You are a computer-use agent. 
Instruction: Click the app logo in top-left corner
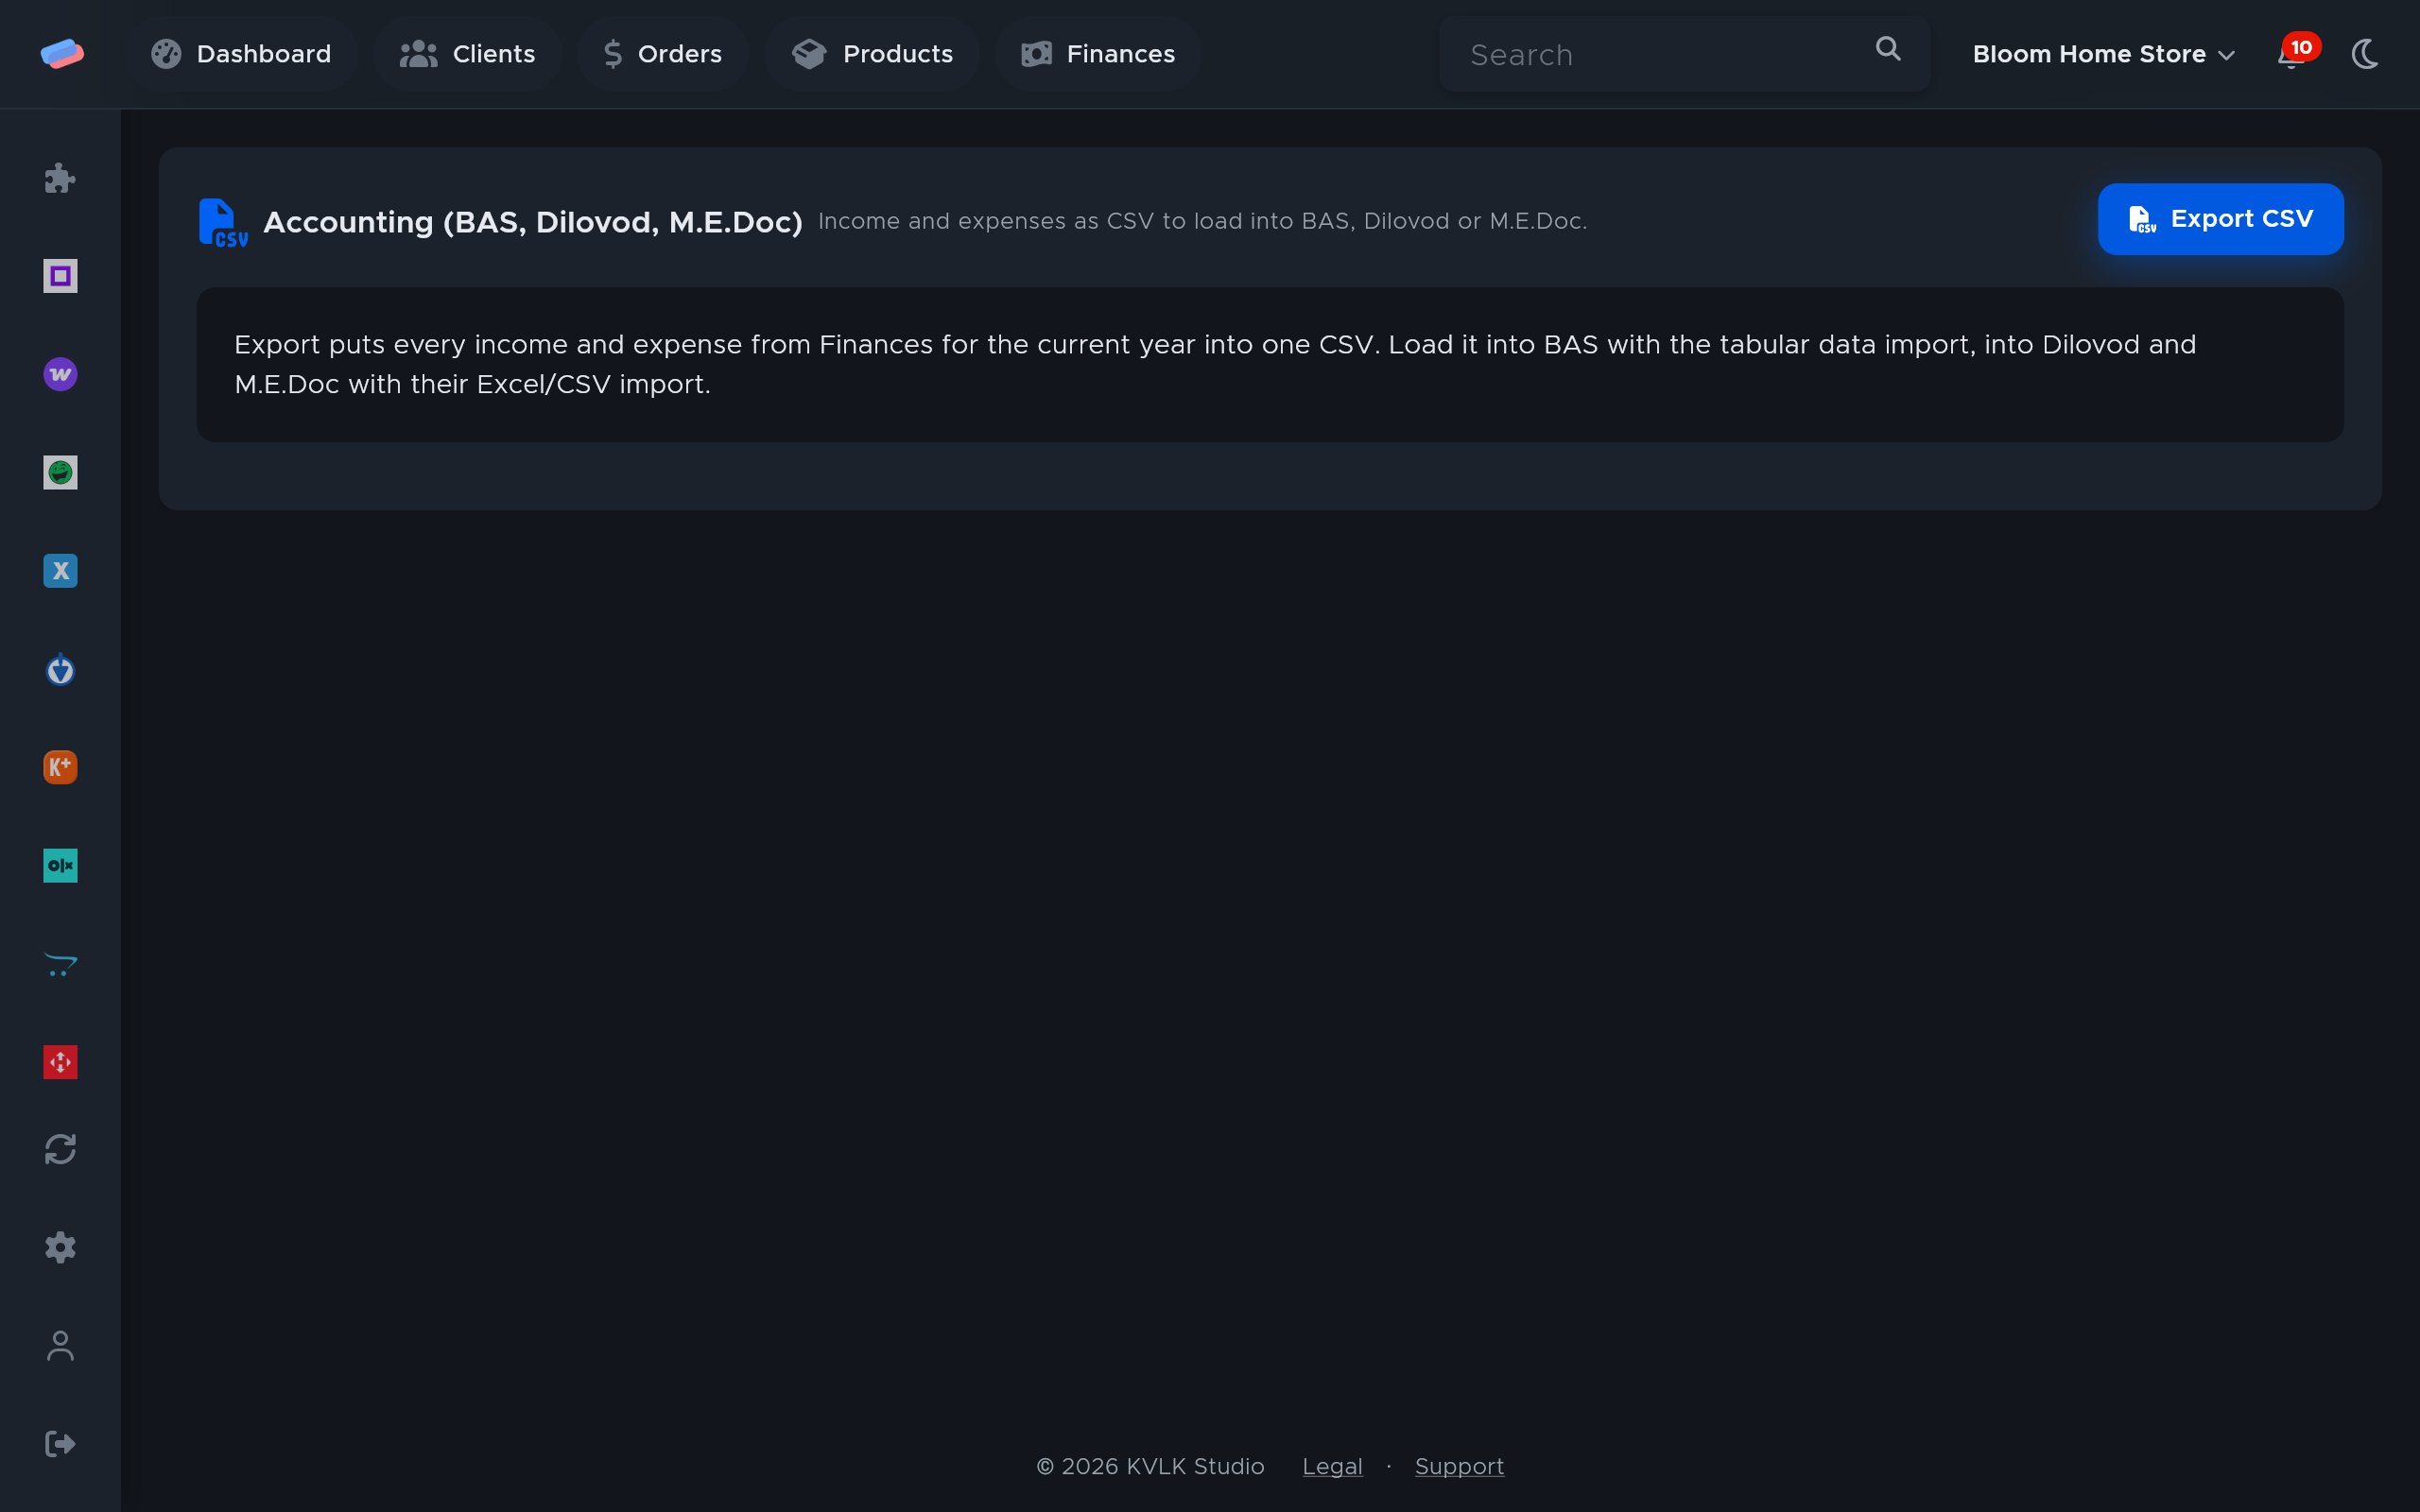pos(62,53)
